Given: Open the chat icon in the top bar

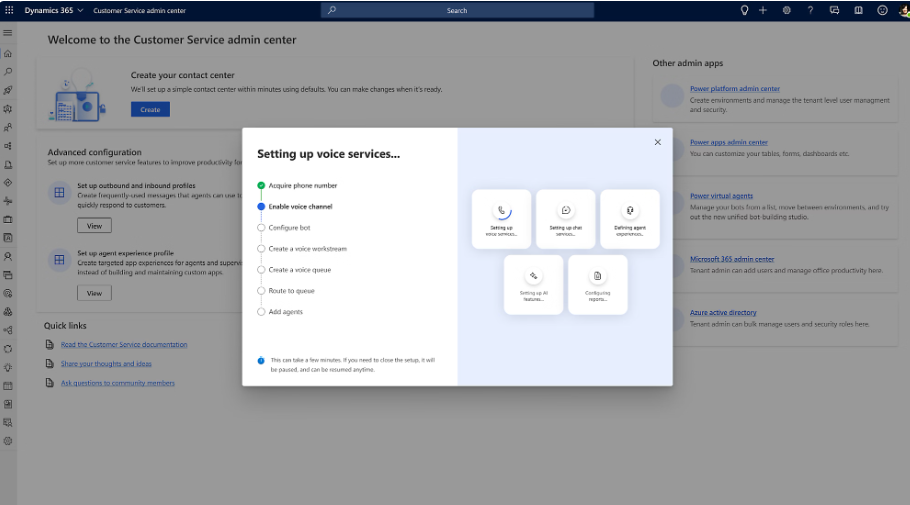Looking at the screenshot, I should pos(834,10).
